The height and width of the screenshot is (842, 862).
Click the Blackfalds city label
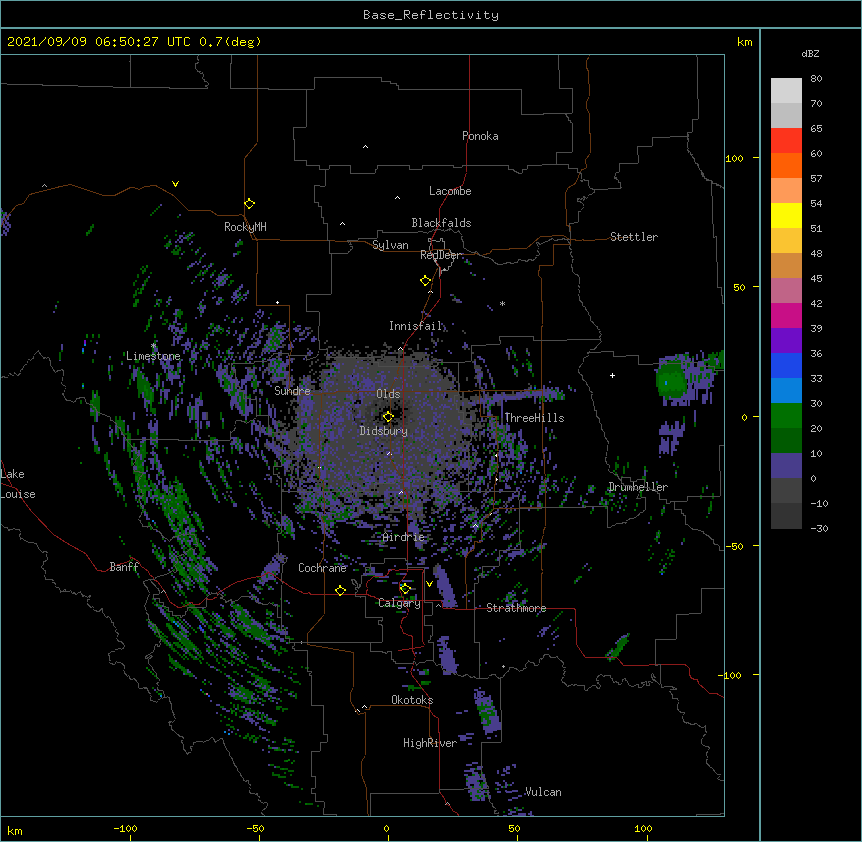click(x=441, y=223)
